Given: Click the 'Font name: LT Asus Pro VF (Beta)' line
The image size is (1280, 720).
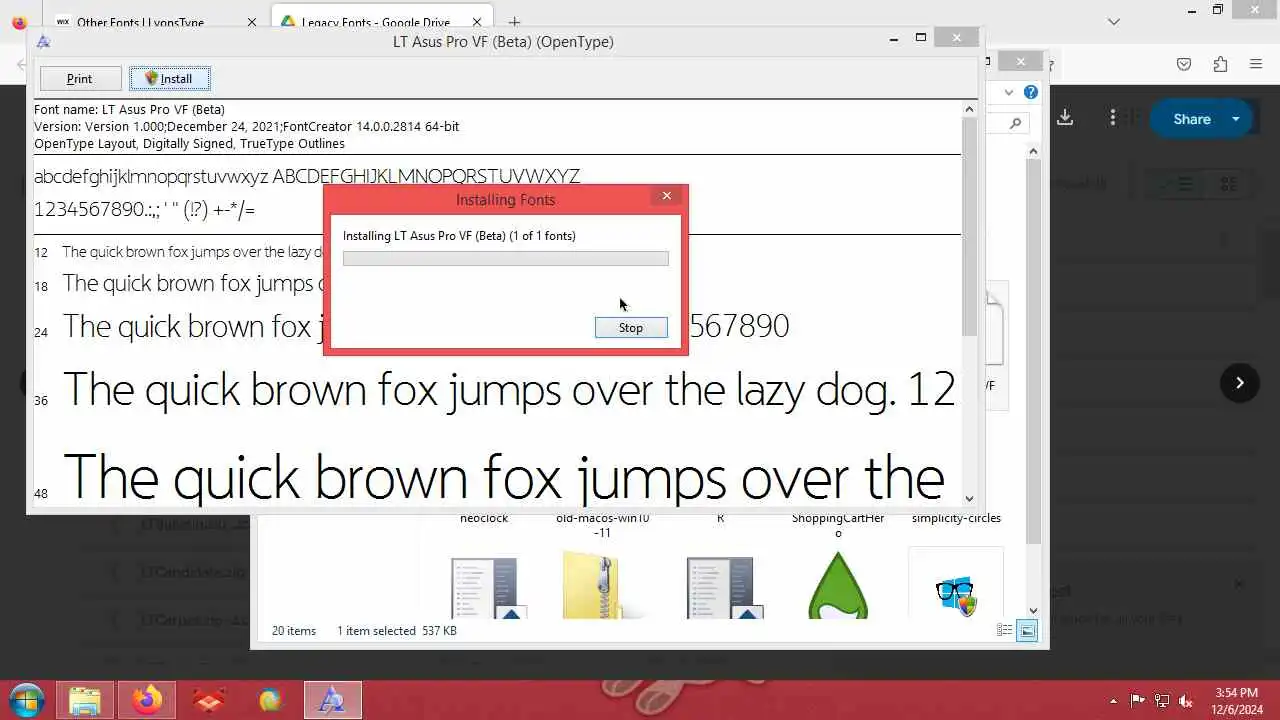Looking at the screenshot, I should coord(129,109).
